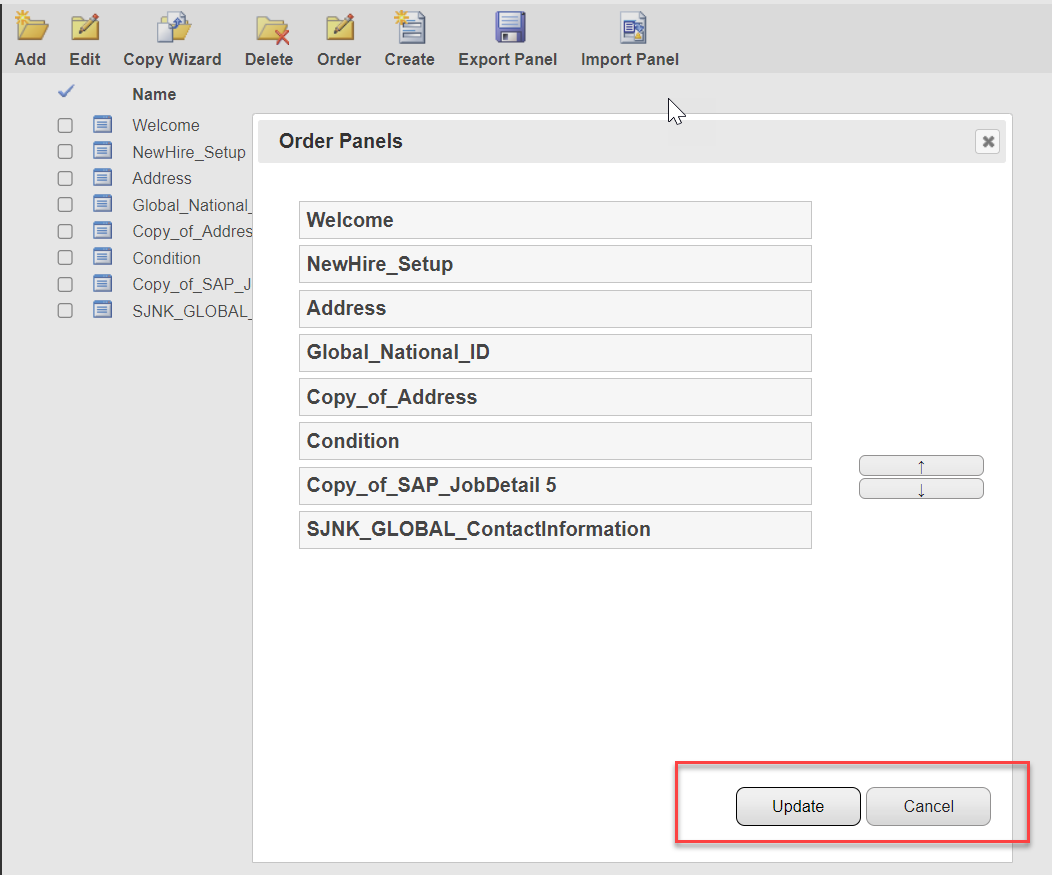Click Global_National name in background list
This screenshot has height=875, width=1052.
[192, 205]
